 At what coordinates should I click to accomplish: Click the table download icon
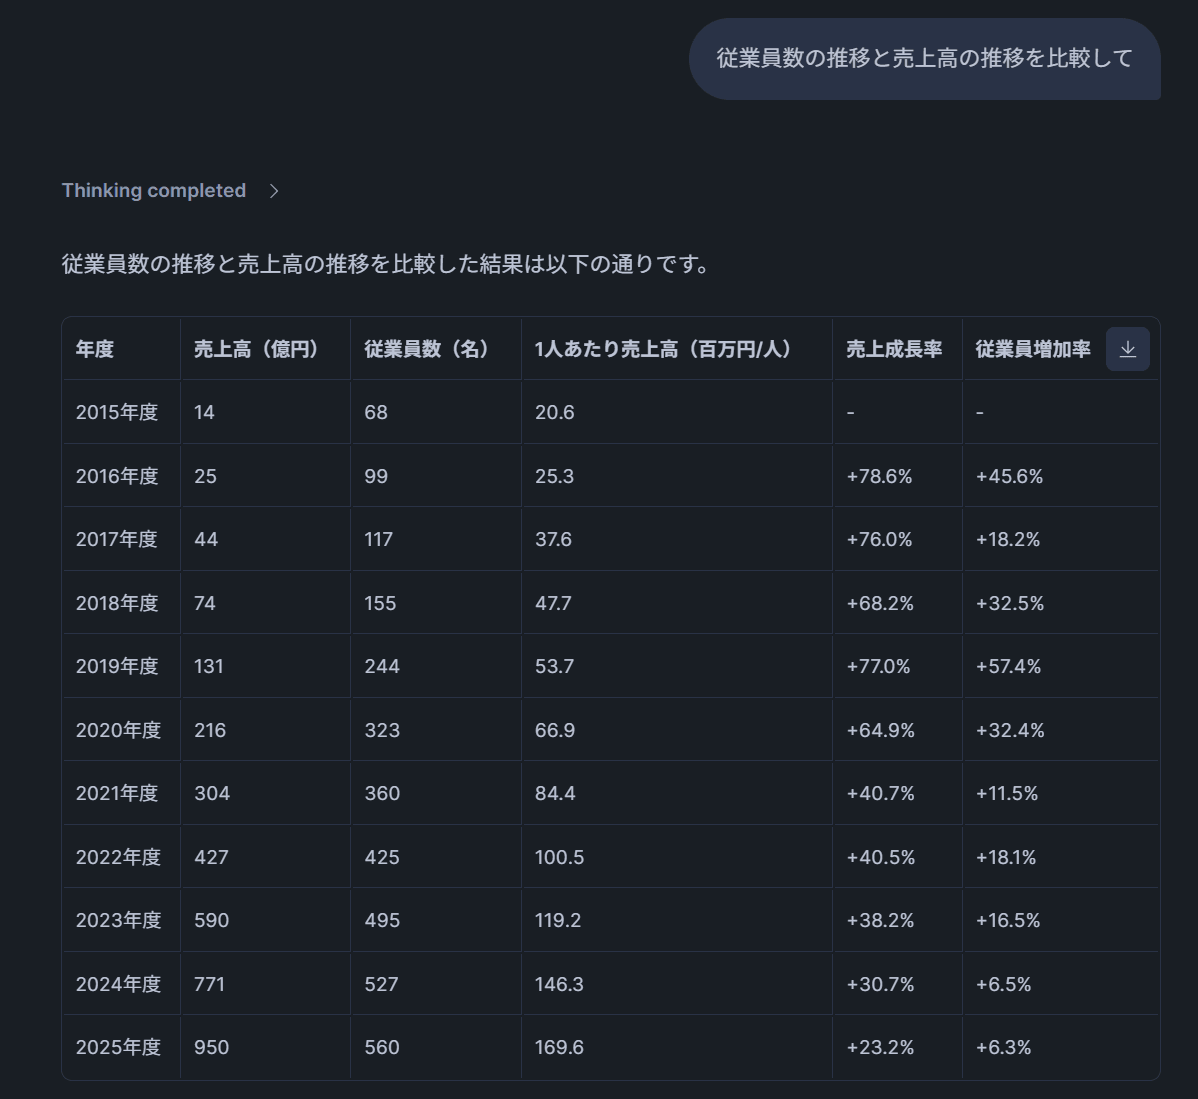click(x=1127, y=349)
